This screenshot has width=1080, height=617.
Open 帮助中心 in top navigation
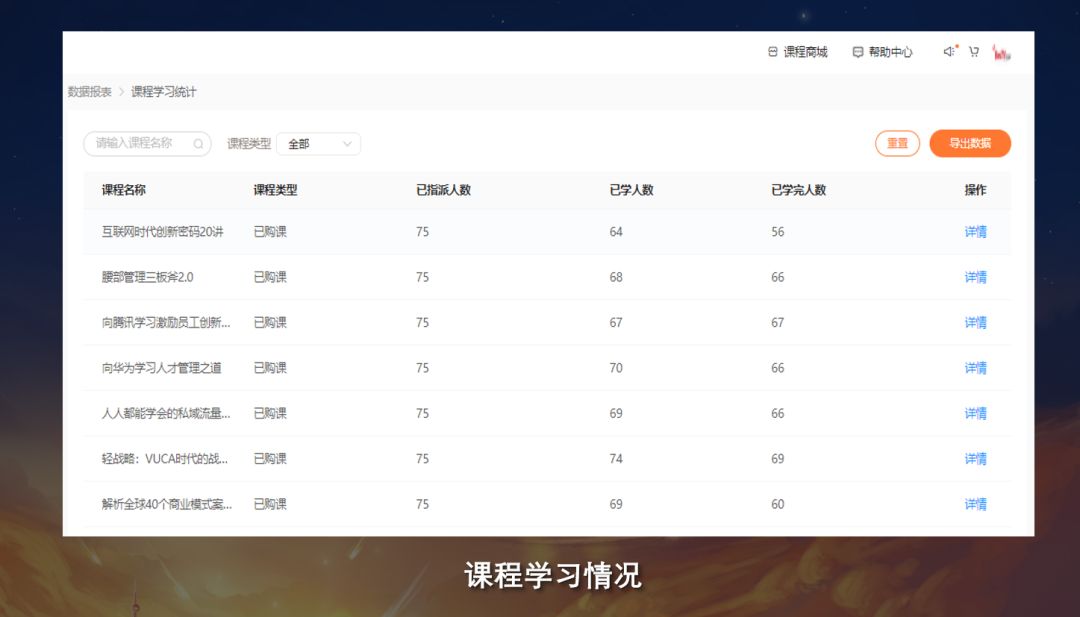(x=890, y=52)
